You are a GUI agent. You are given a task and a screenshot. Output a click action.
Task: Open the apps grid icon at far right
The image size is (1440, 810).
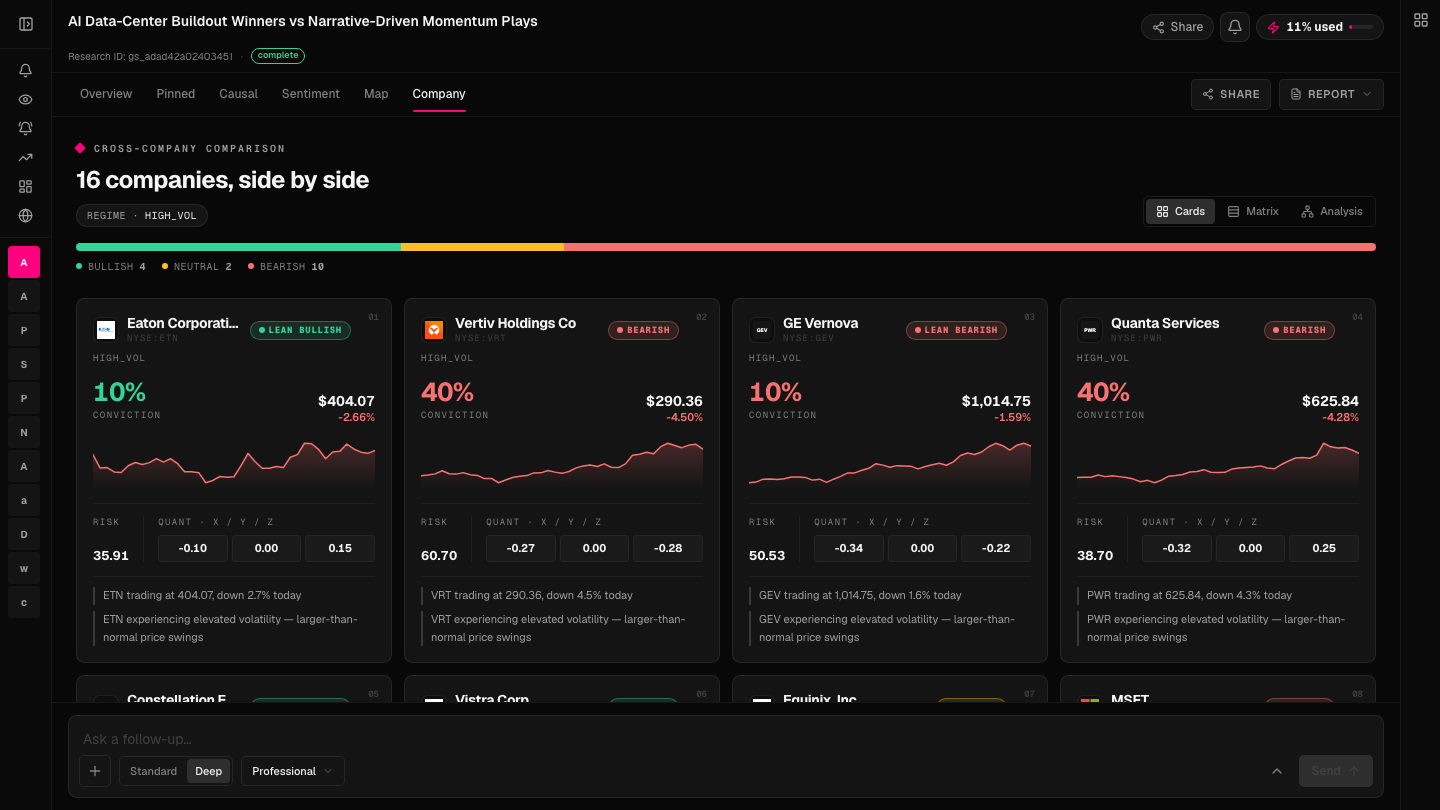point(1421,20)
